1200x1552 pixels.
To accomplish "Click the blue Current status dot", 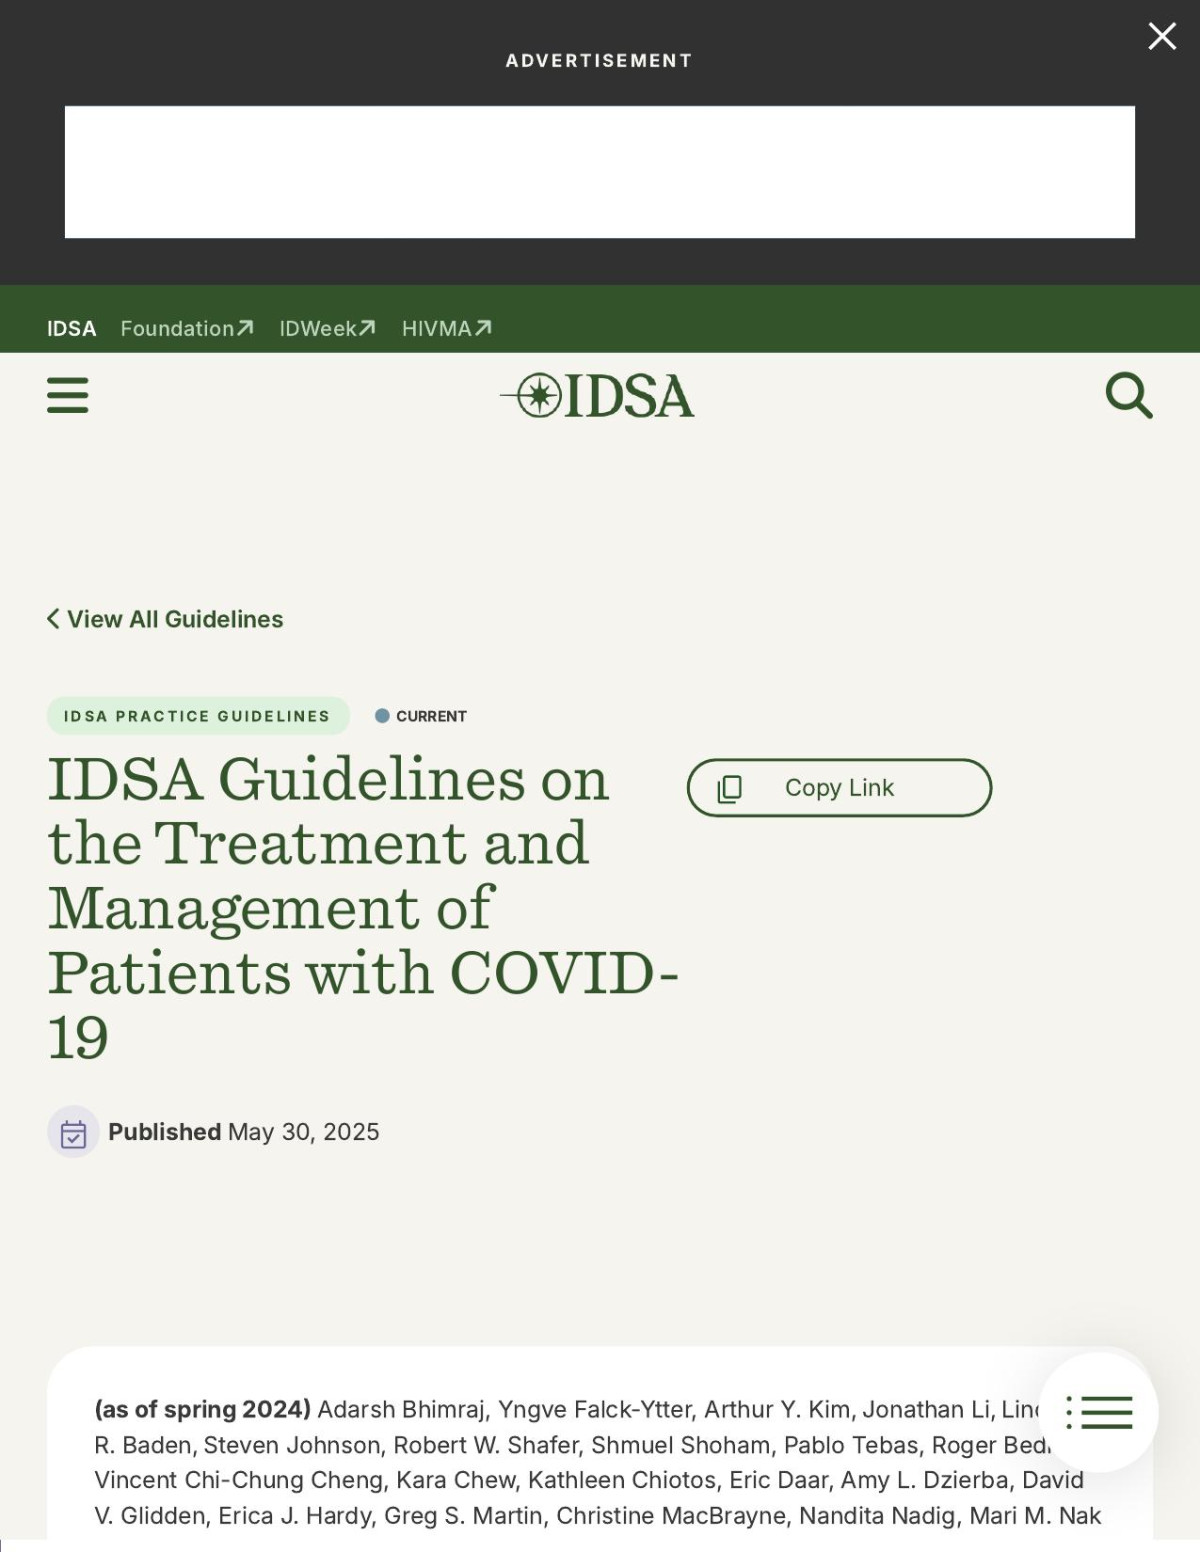I will tap(382, 716).
